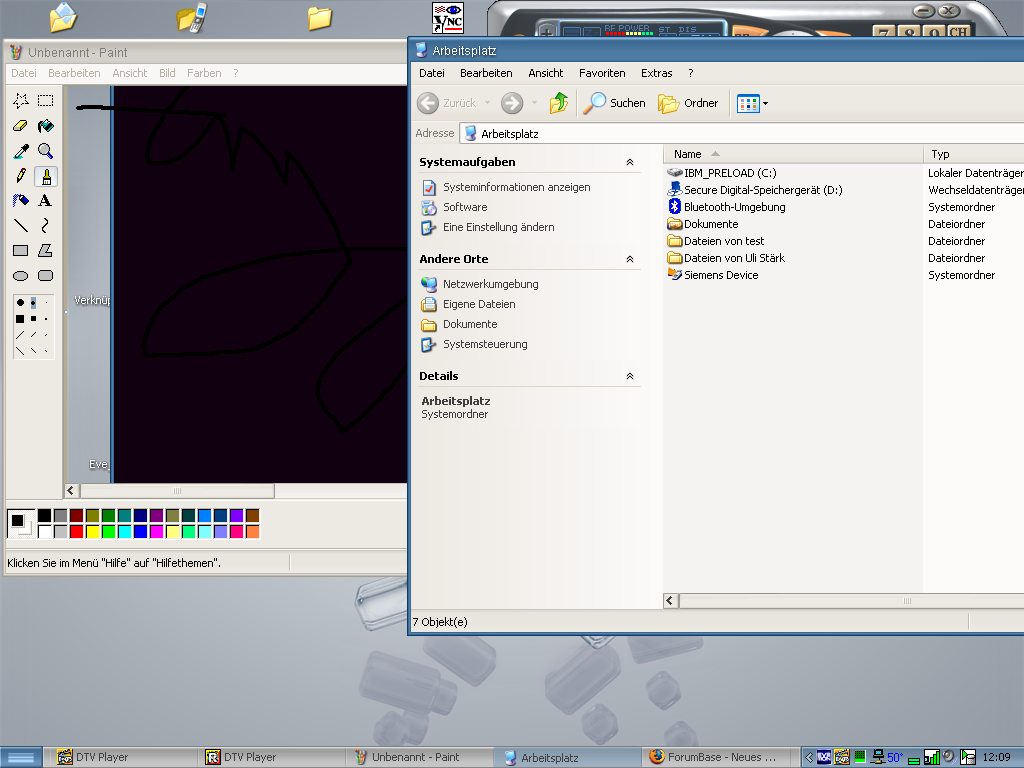Open the Favoriten menu
1024x768 pixels.
(x=602, y=73)
